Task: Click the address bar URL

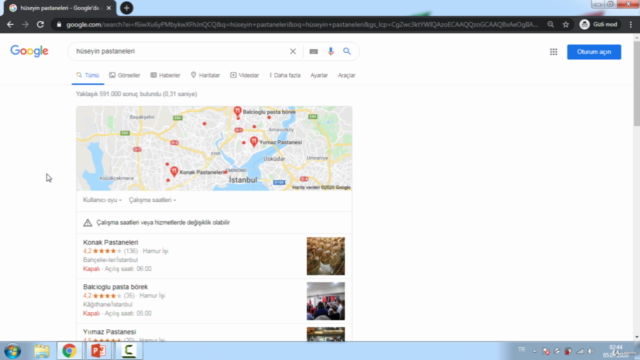Action: tap(302, 24)
